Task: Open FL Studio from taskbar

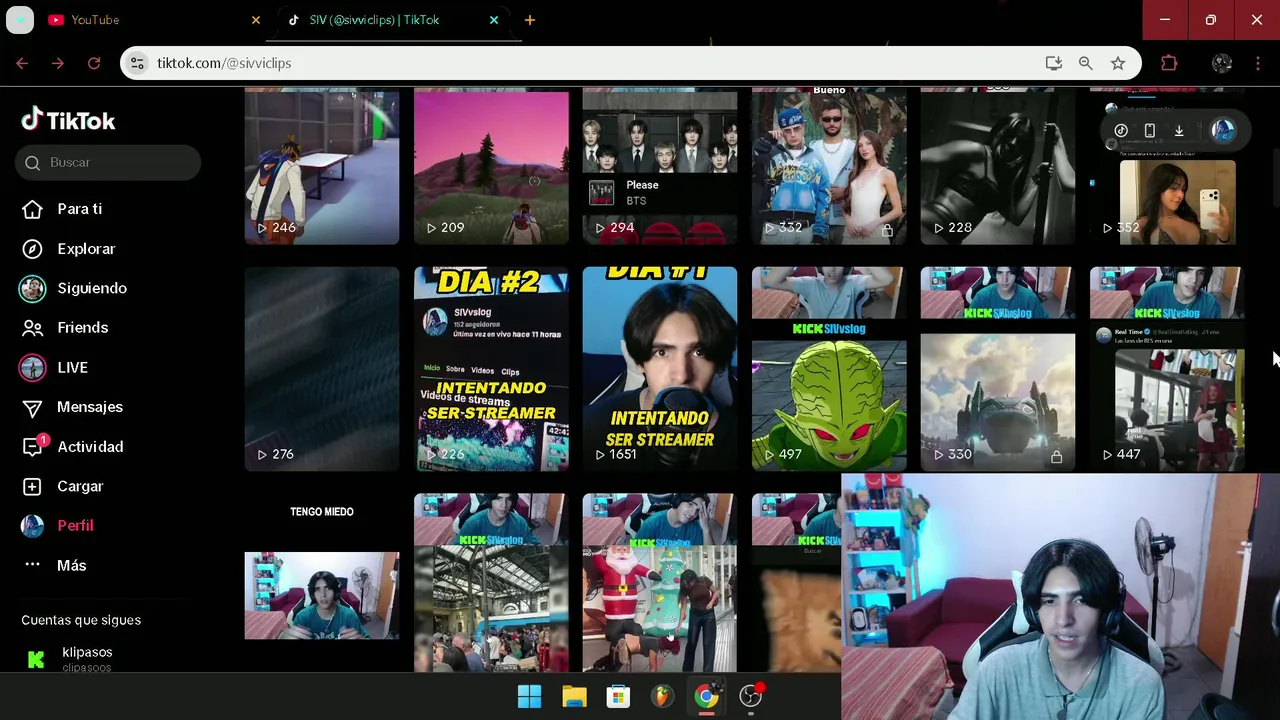Action: pyautogui.click(x=662, y=697)
